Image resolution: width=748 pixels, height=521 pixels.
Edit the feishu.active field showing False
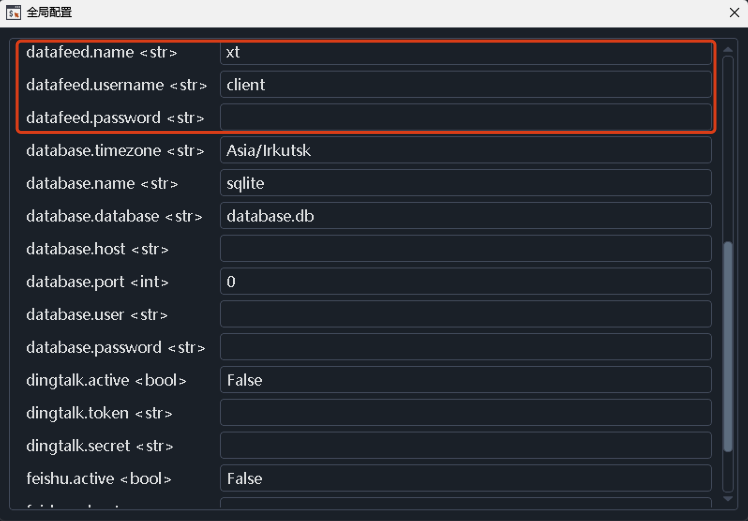click(466, 478)
